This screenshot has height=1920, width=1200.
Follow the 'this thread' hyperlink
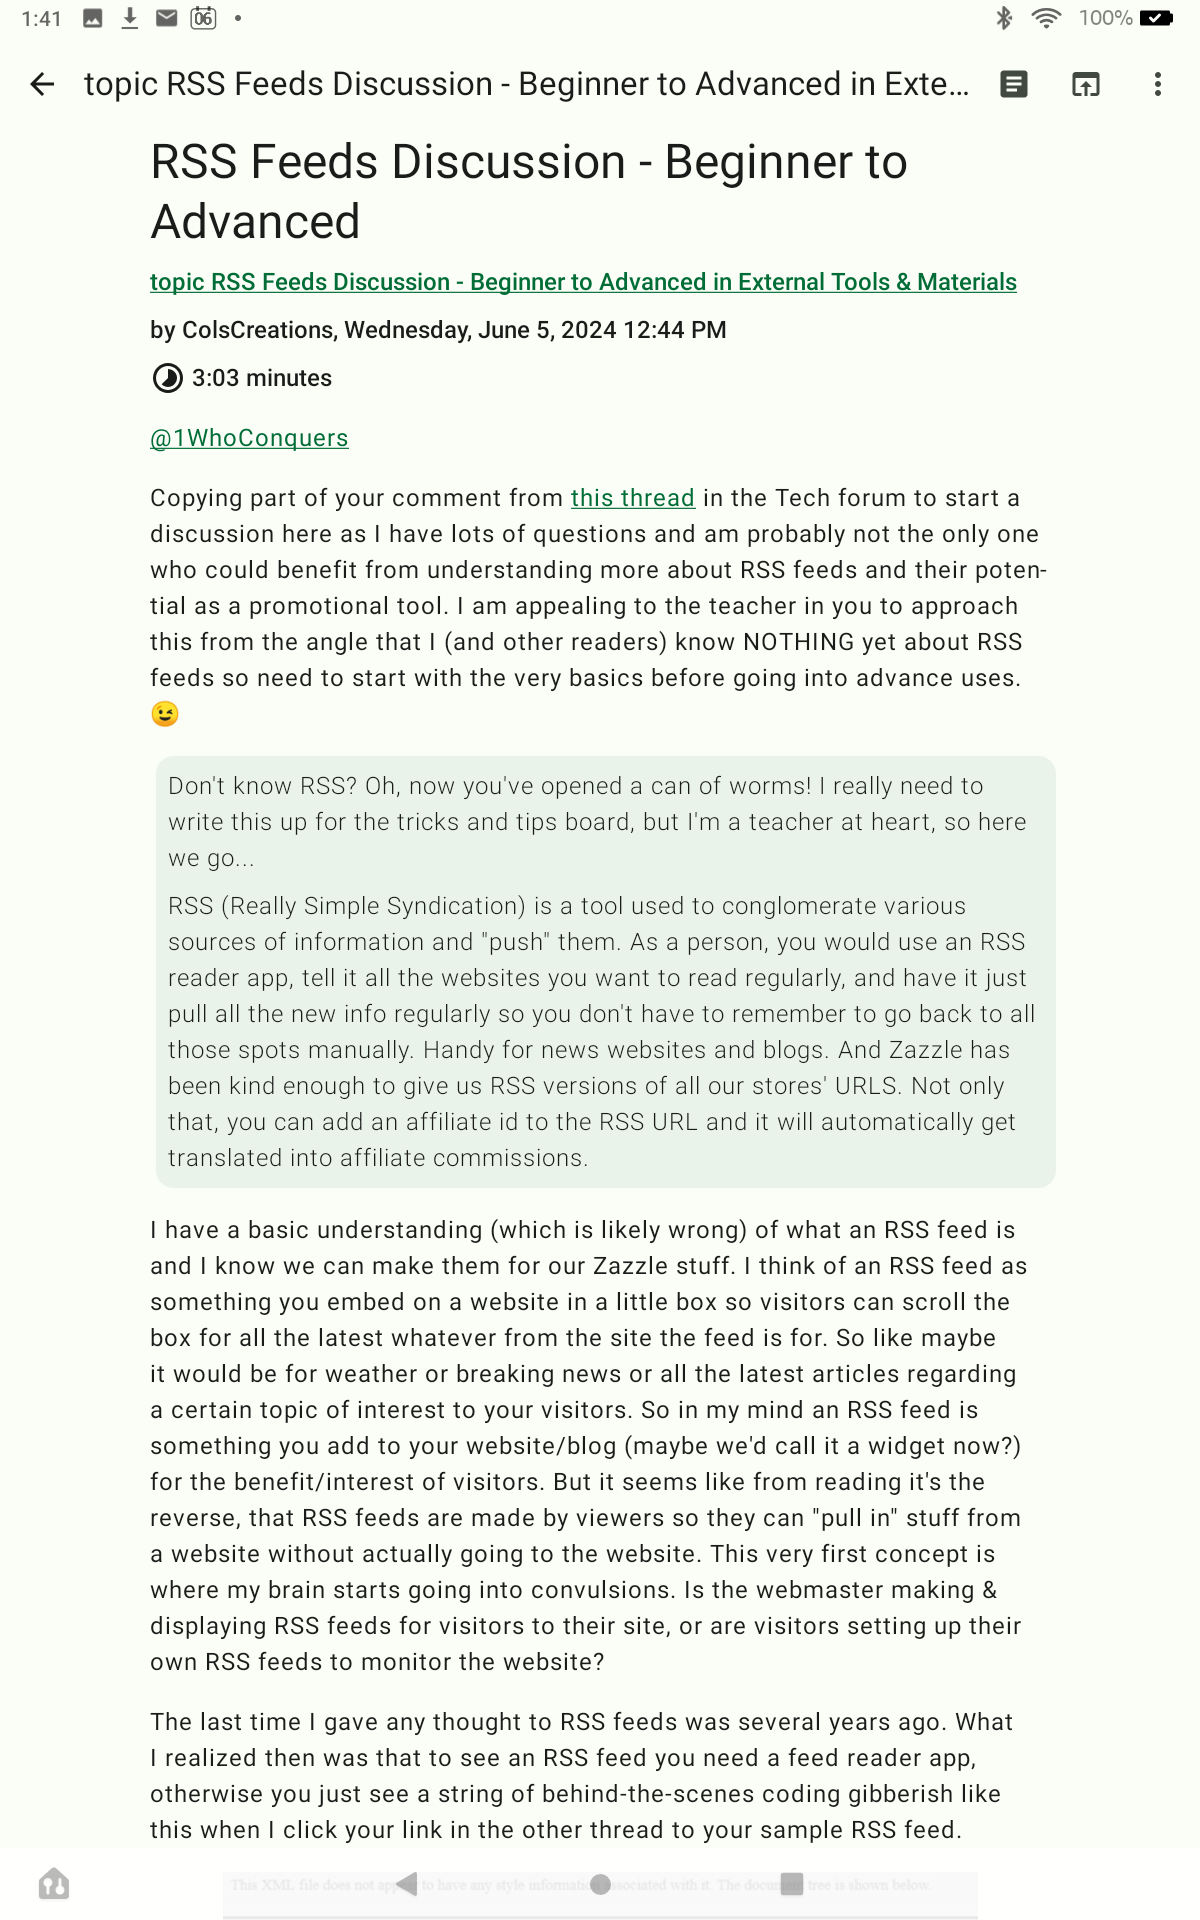632,498
